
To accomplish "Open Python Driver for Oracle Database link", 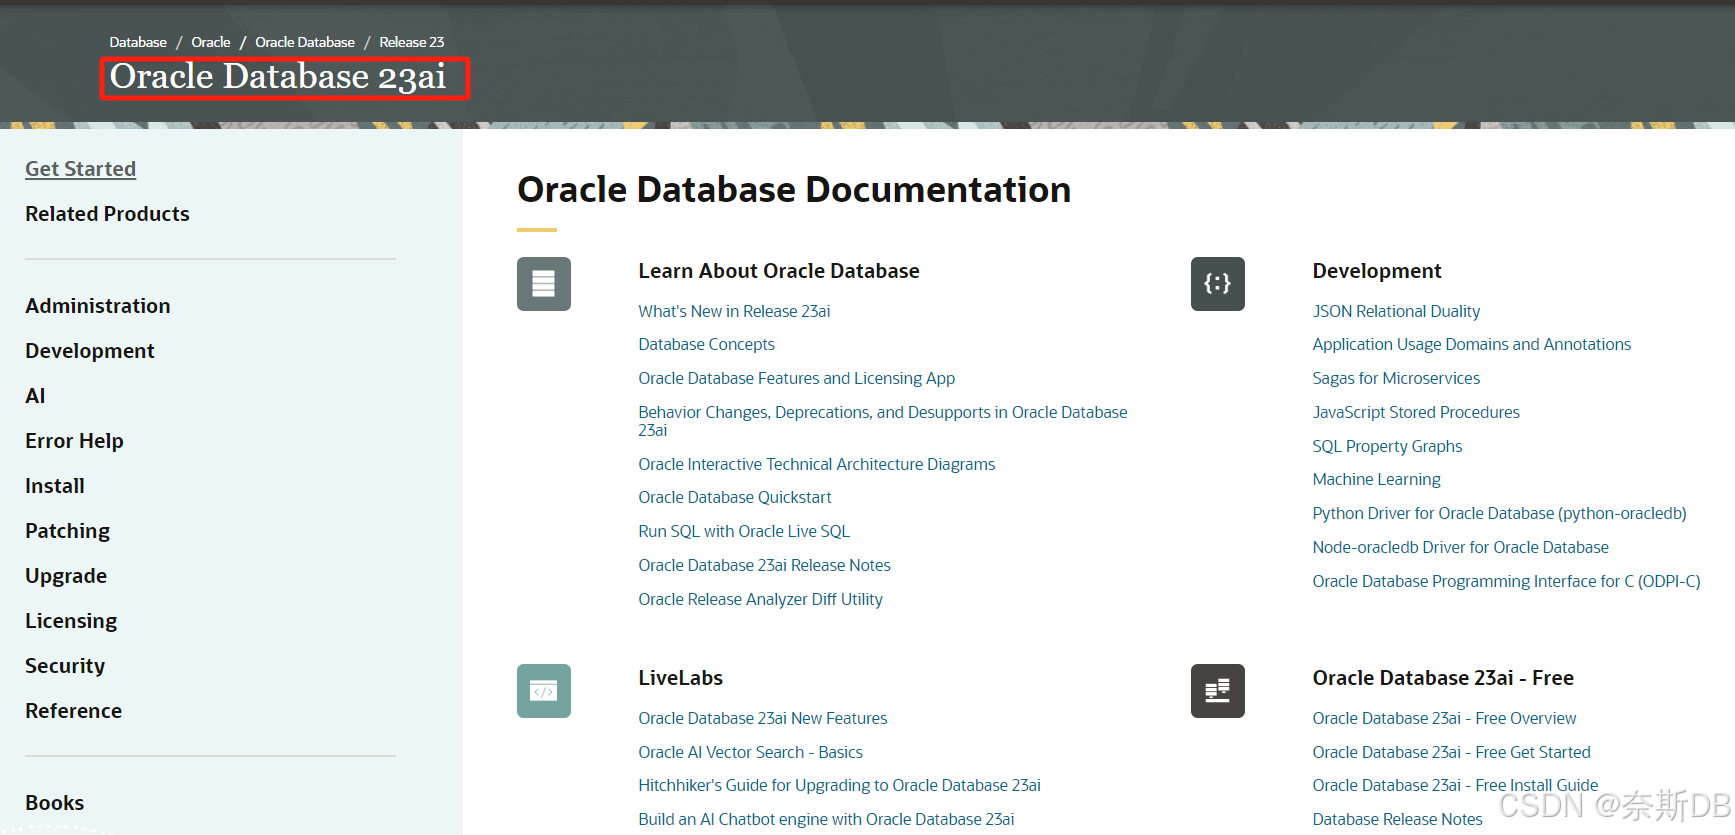I will tap(1499, 513).
